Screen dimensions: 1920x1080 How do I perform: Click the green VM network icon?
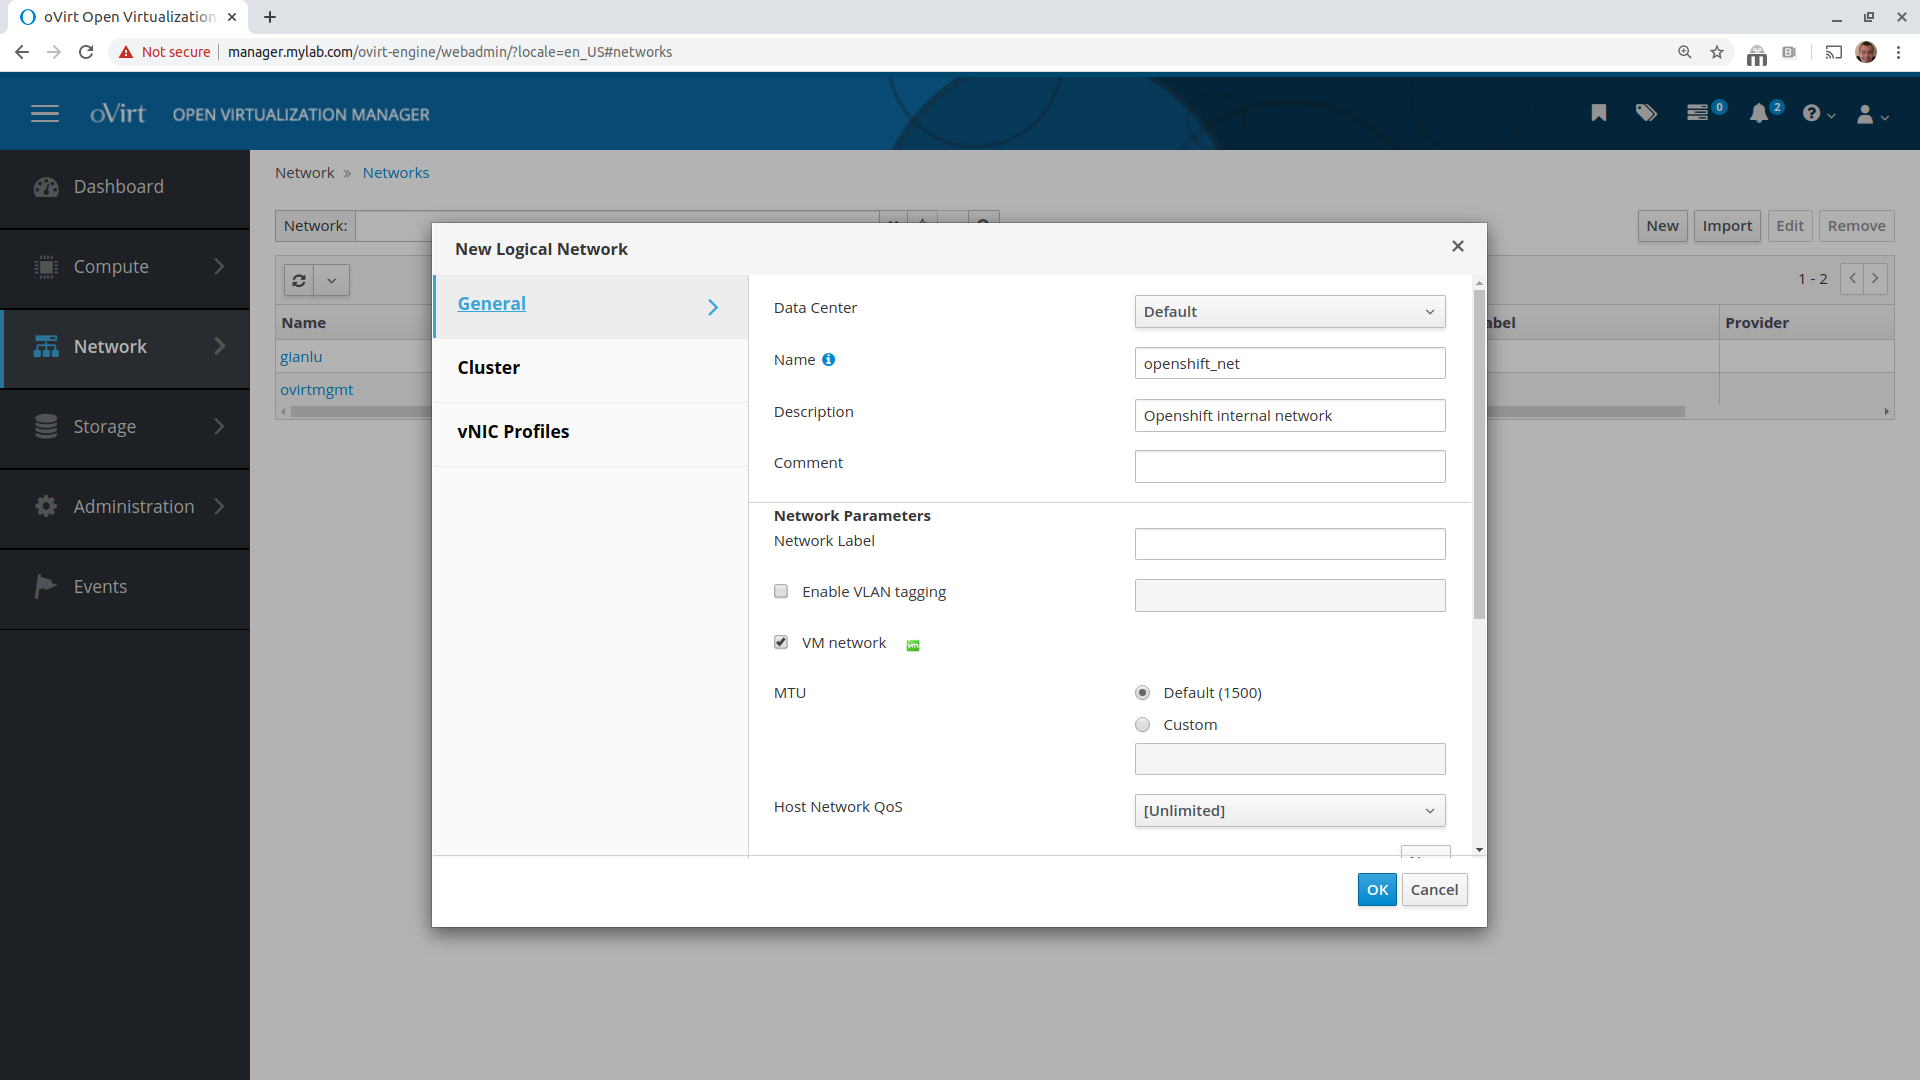pyautogui.click(x=912, y=645)
